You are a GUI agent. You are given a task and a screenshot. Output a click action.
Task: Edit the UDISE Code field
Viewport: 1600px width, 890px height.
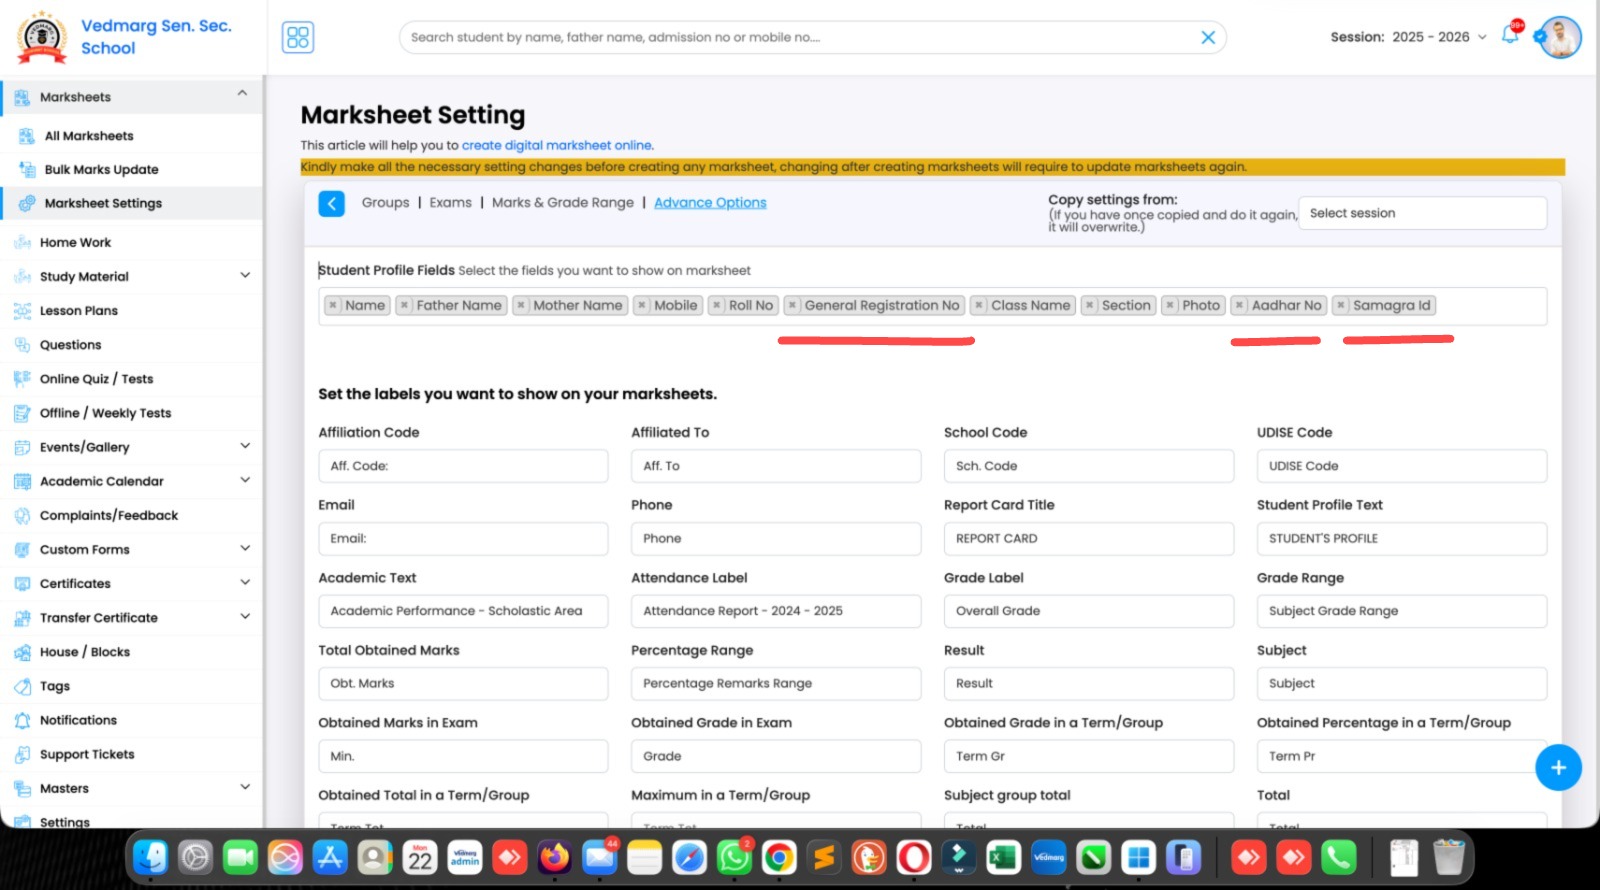1401,466
